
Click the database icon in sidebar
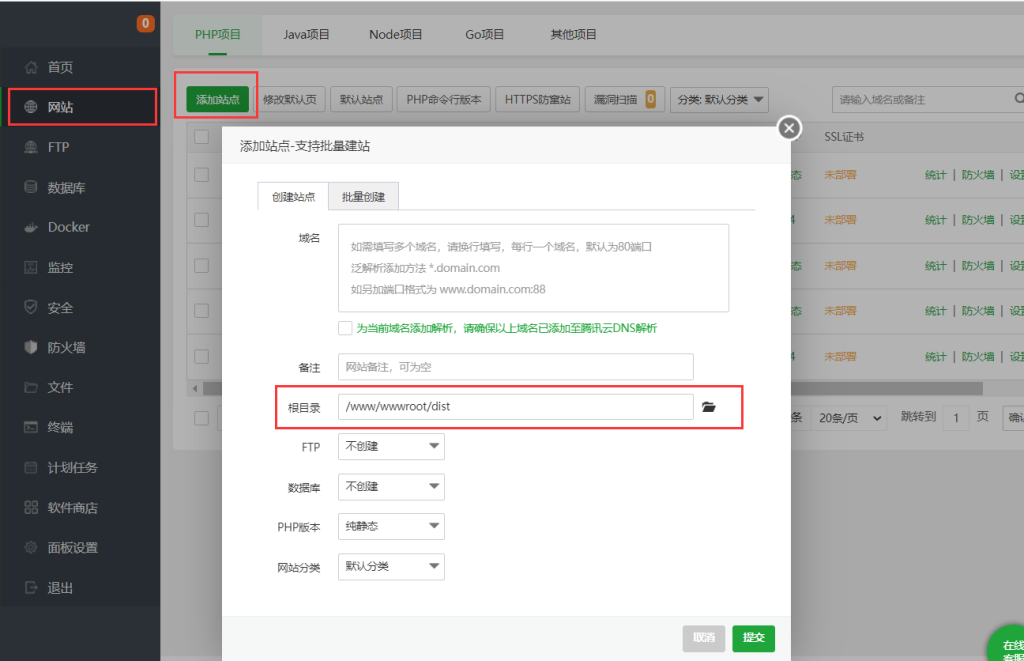[31, 187]
